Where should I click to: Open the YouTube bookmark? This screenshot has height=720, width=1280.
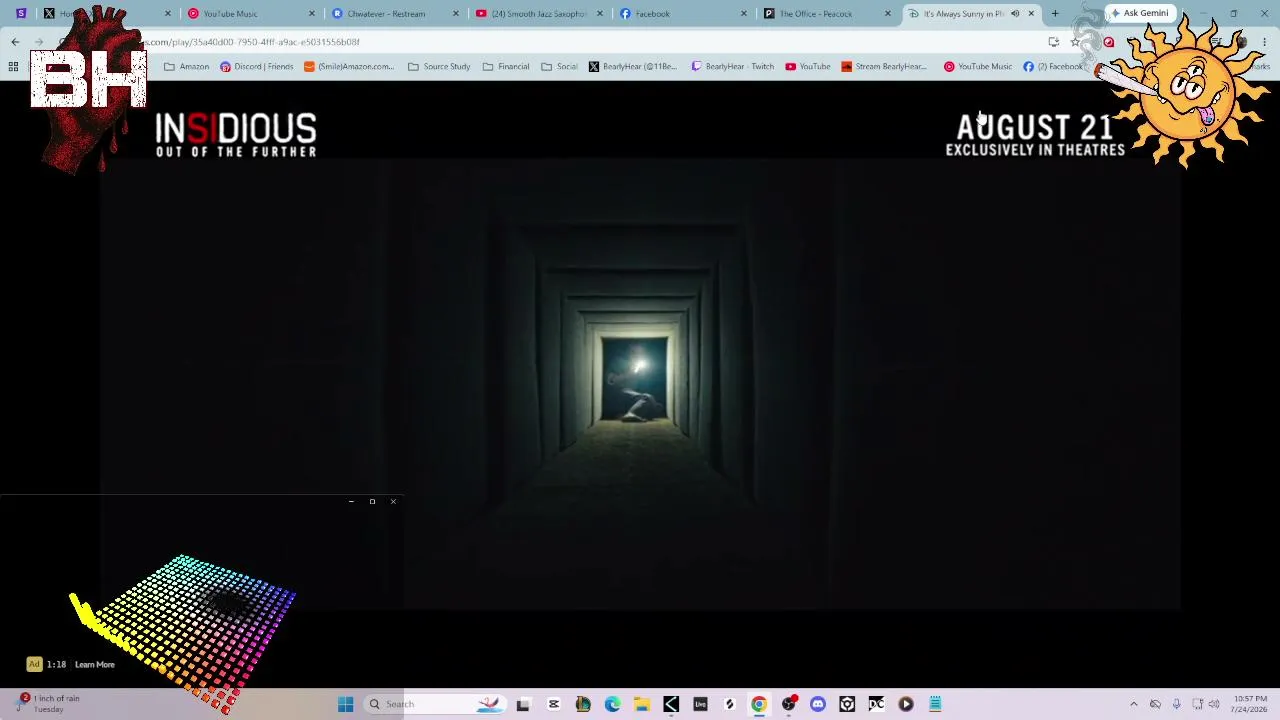pyautogui.click(x=808, y=67)
